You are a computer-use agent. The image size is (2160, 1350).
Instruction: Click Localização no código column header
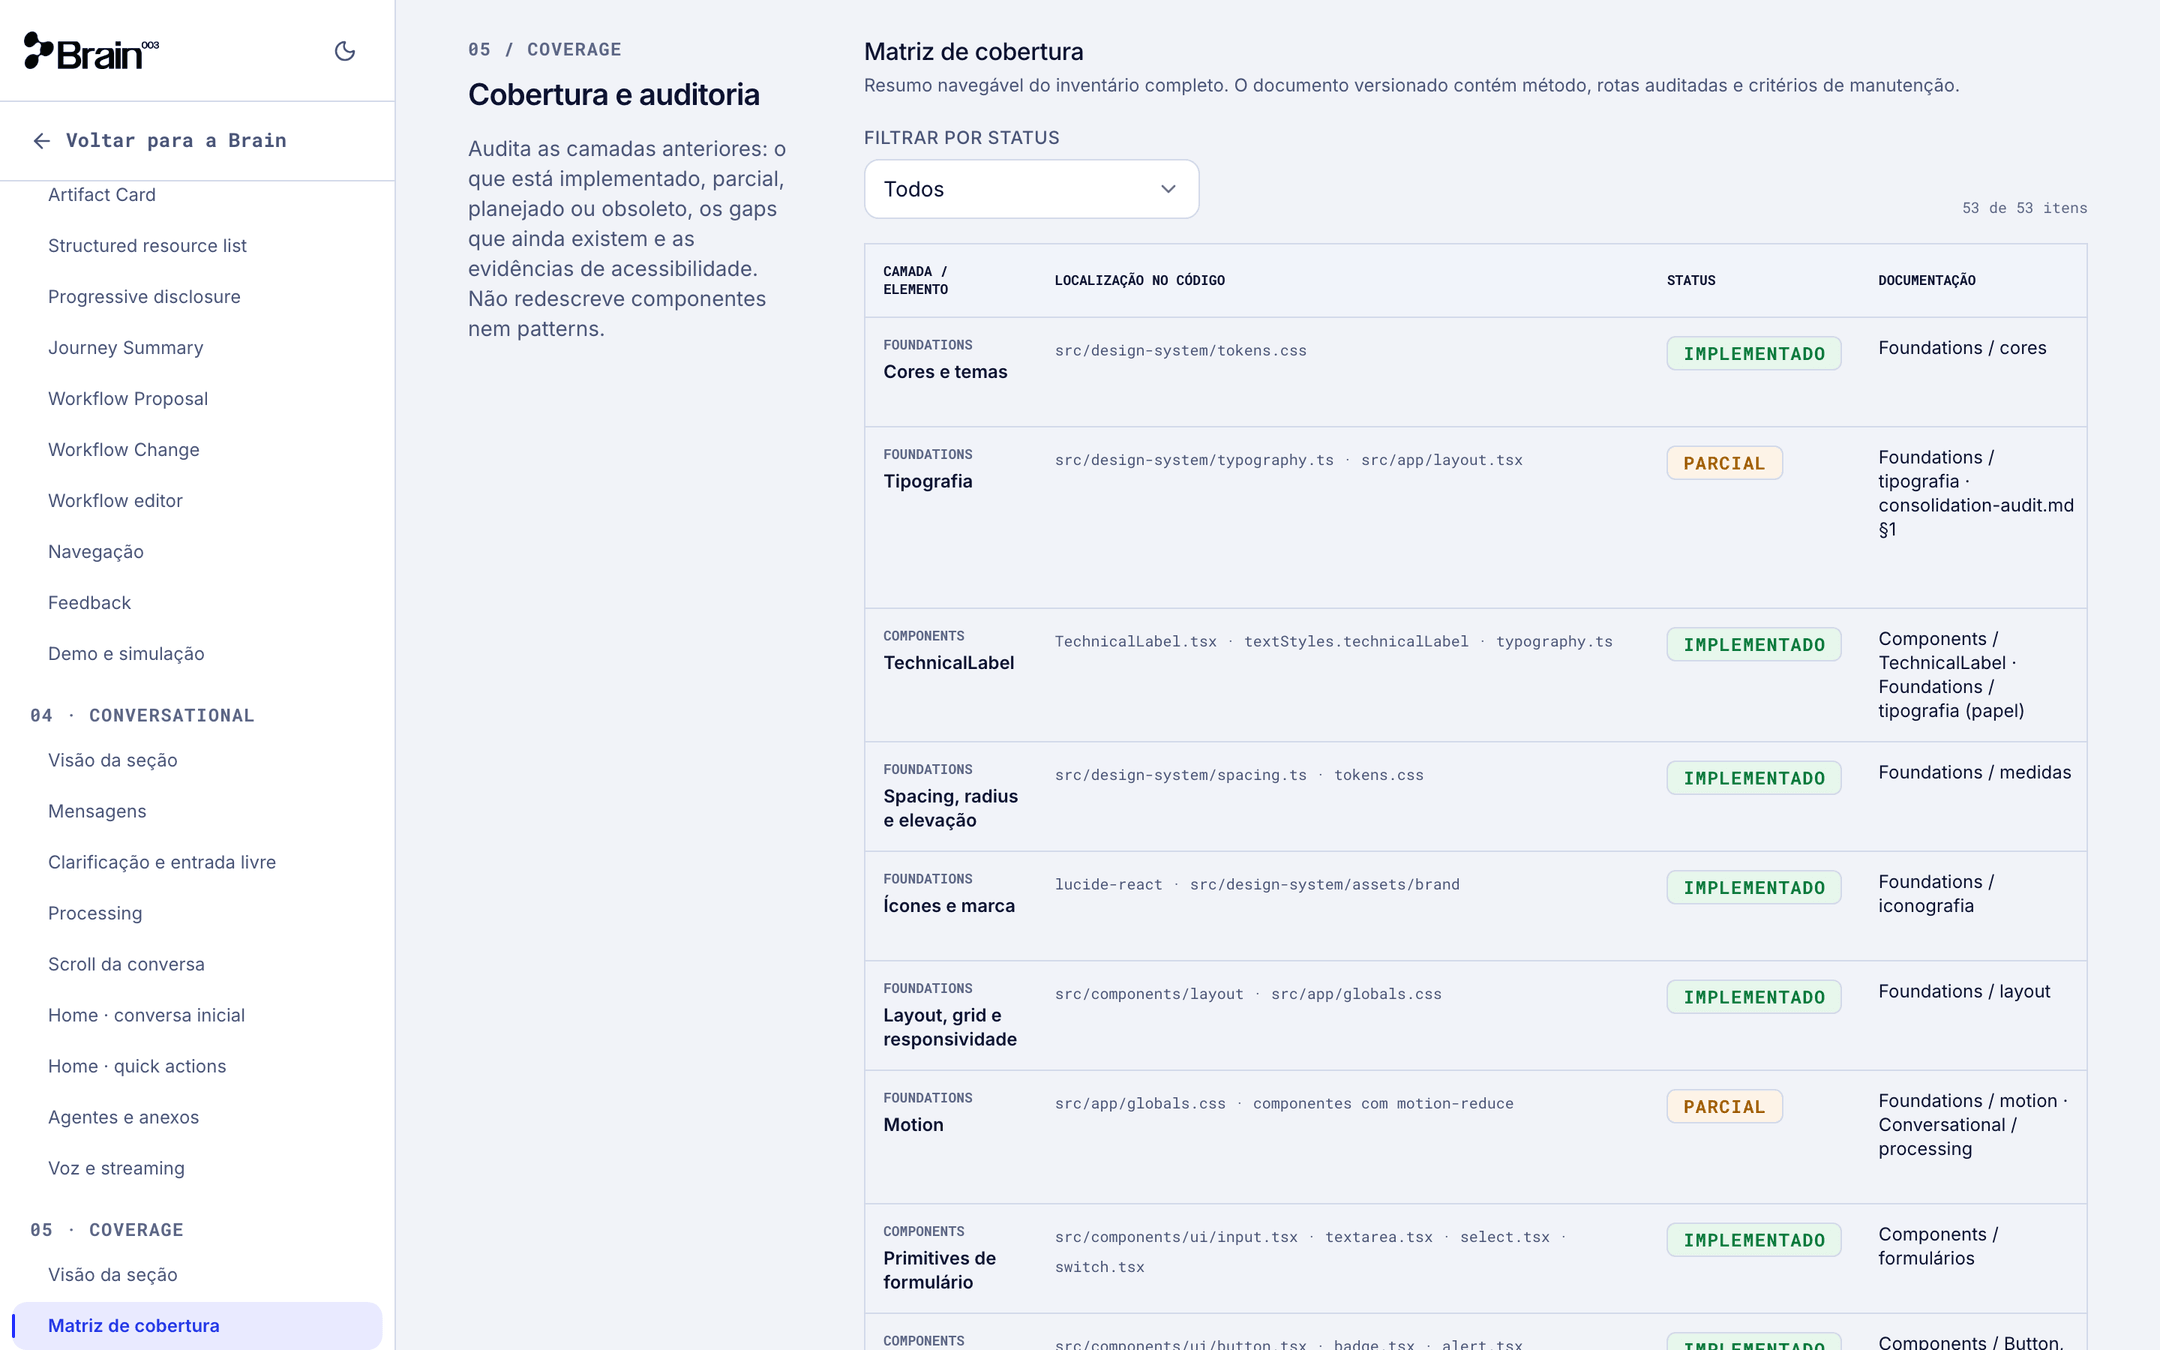1139,281
